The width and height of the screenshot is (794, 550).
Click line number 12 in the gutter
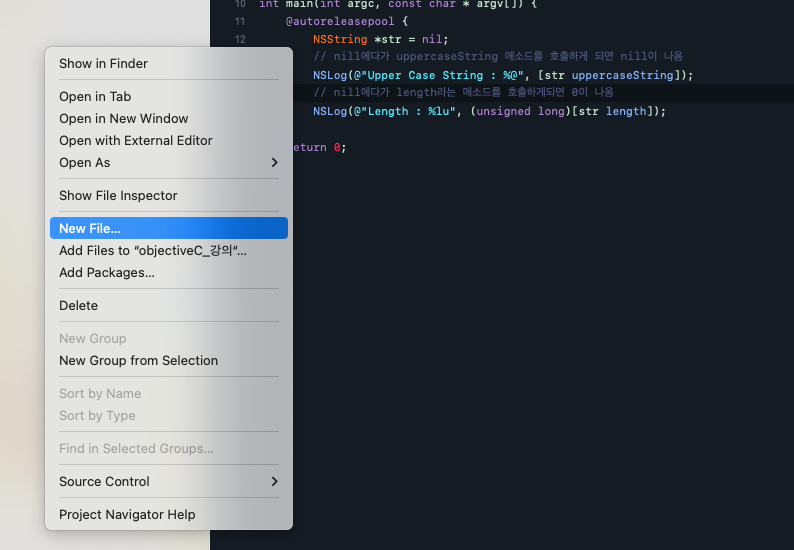[240, 40]
